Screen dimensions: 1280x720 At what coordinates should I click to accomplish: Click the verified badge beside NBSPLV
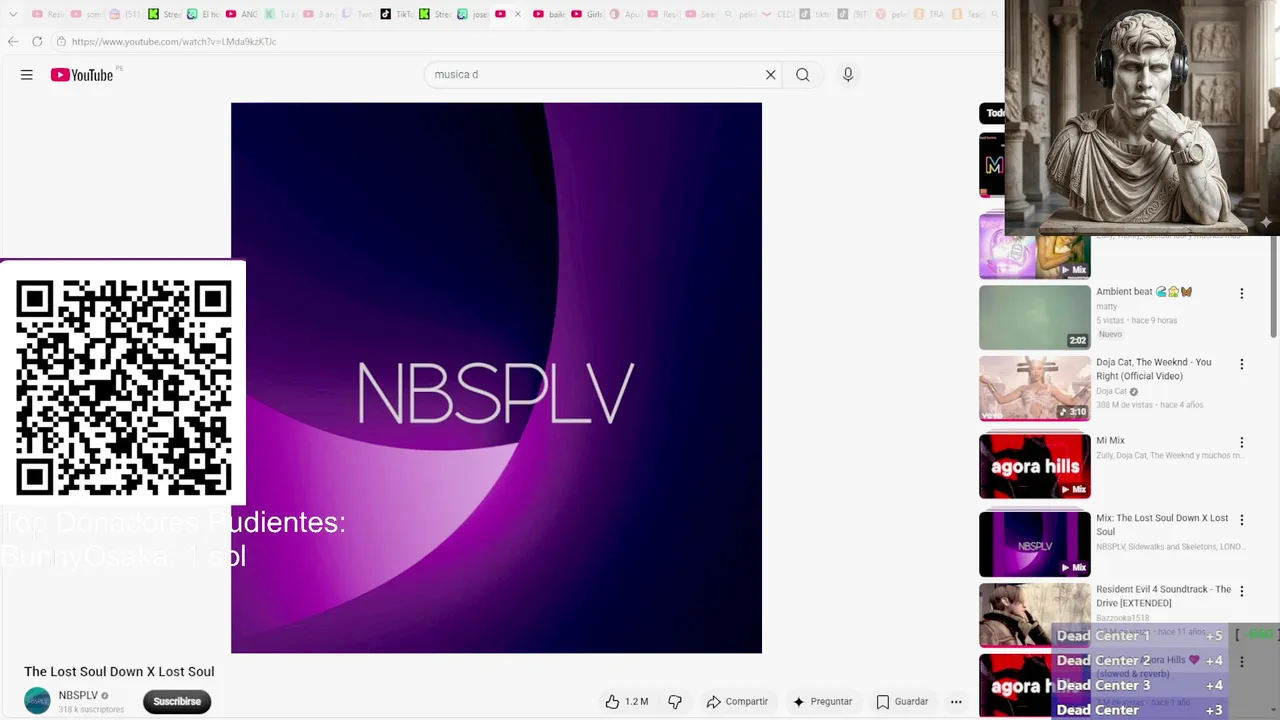pyautogui.click(x=105, y=696)
